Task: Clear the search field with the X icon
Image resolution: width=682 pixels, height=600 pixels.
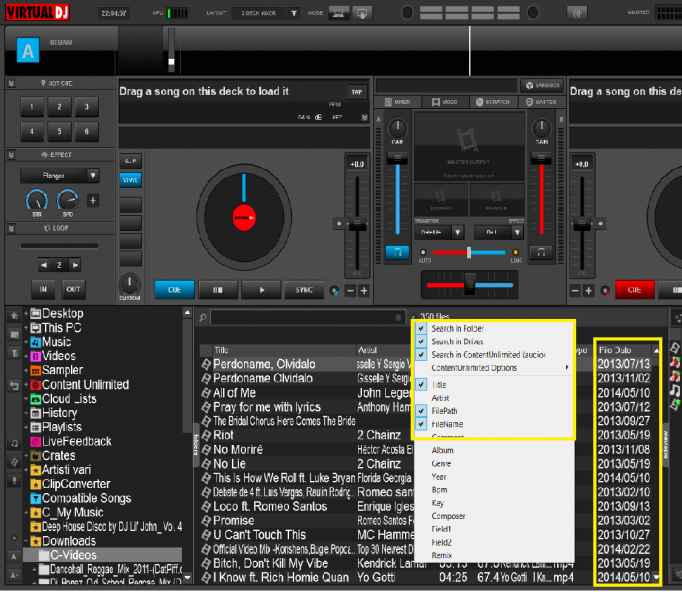Action: coord(398,318)
